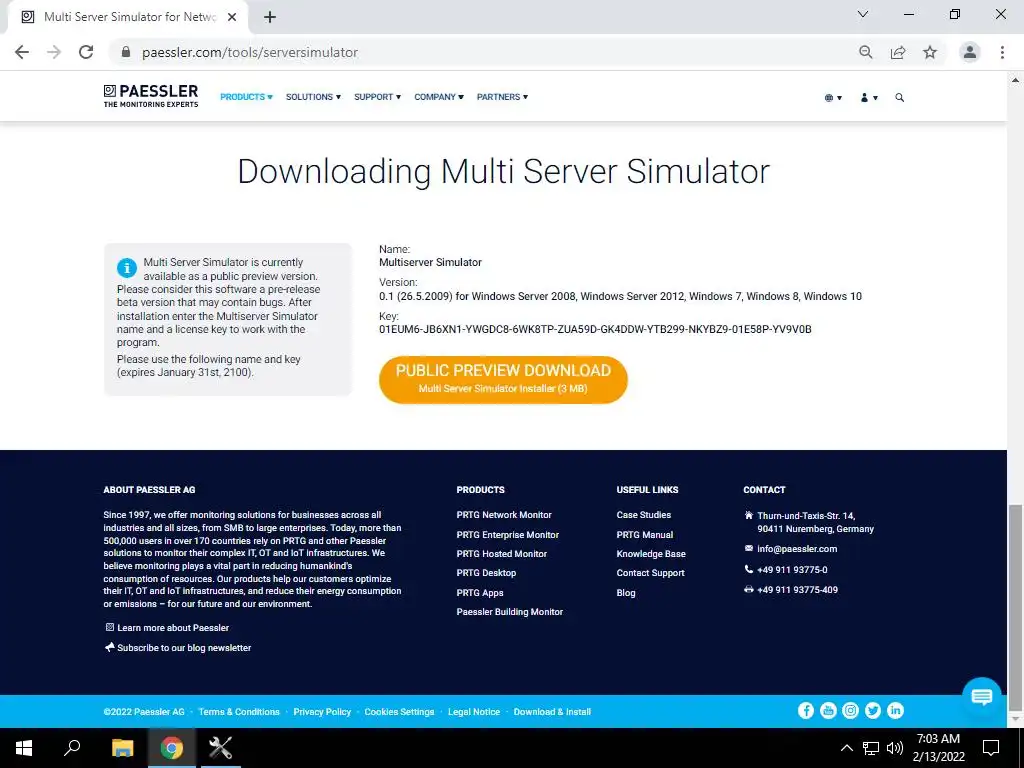This screenshot has height=768, width=1024.
Task: Open Paessler's LinkedIn icon
Action: tap(895, 711)
